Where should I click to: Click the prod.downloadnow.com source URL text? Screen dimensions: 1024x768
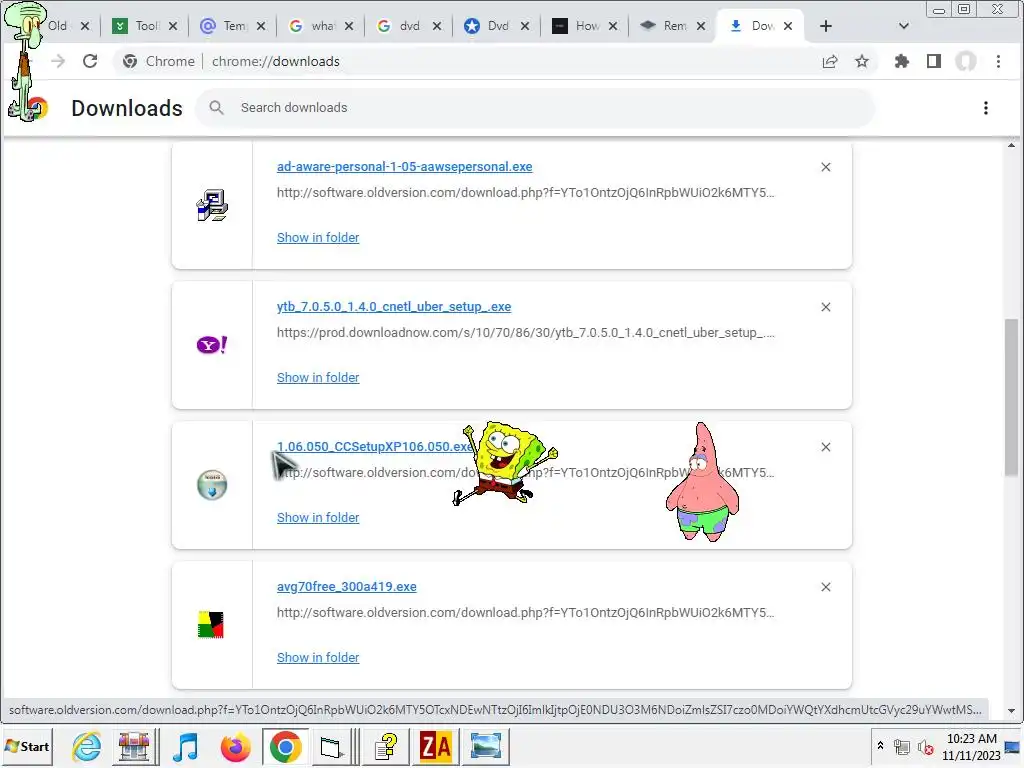tap(526, 333)
